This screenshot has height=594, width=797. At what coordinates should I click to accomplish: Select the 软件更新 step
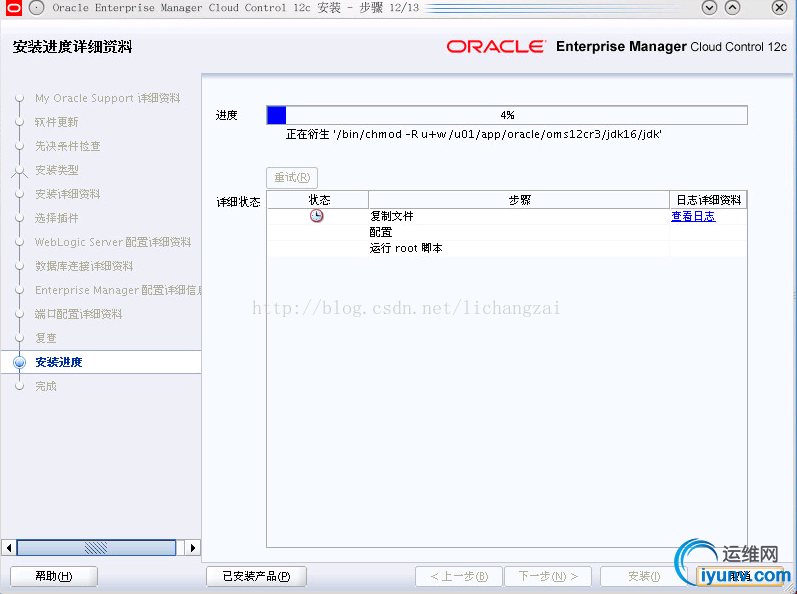(x=56, y=122)
